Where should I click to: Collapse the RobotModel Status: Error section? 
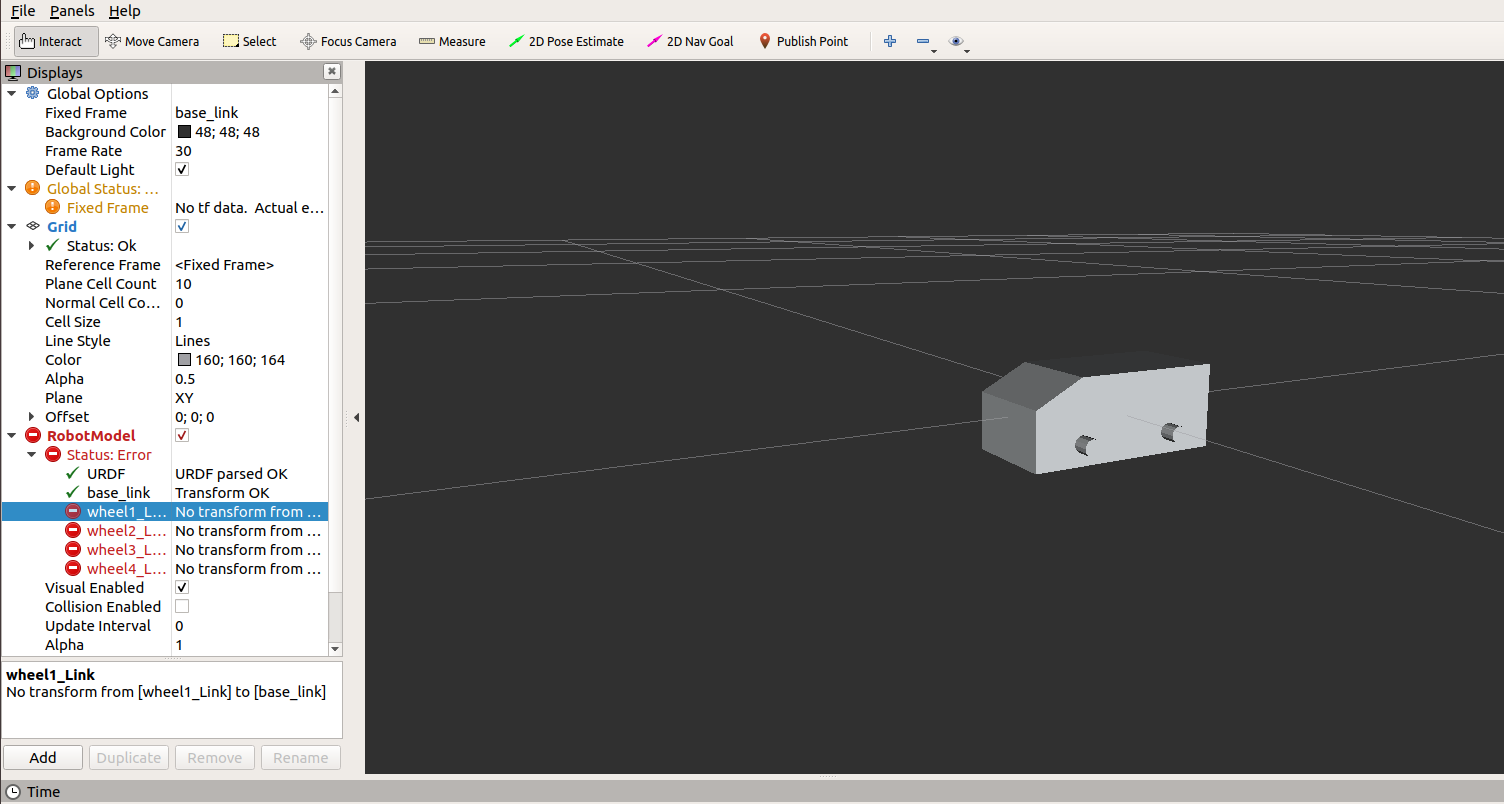click(31, 454)
